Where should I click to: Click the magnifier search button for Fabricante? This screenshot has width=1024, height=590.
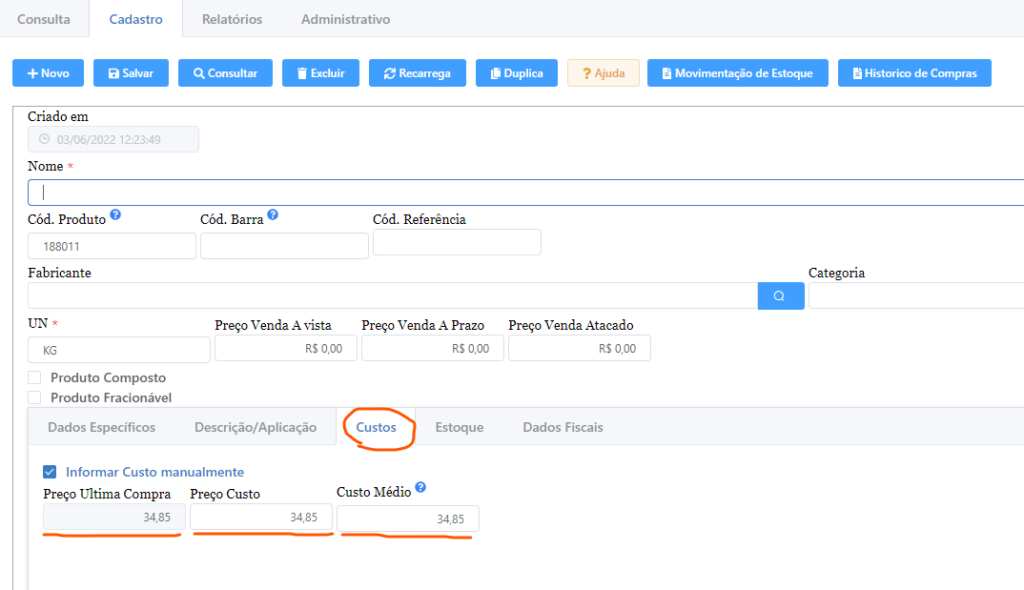[780, 296]
